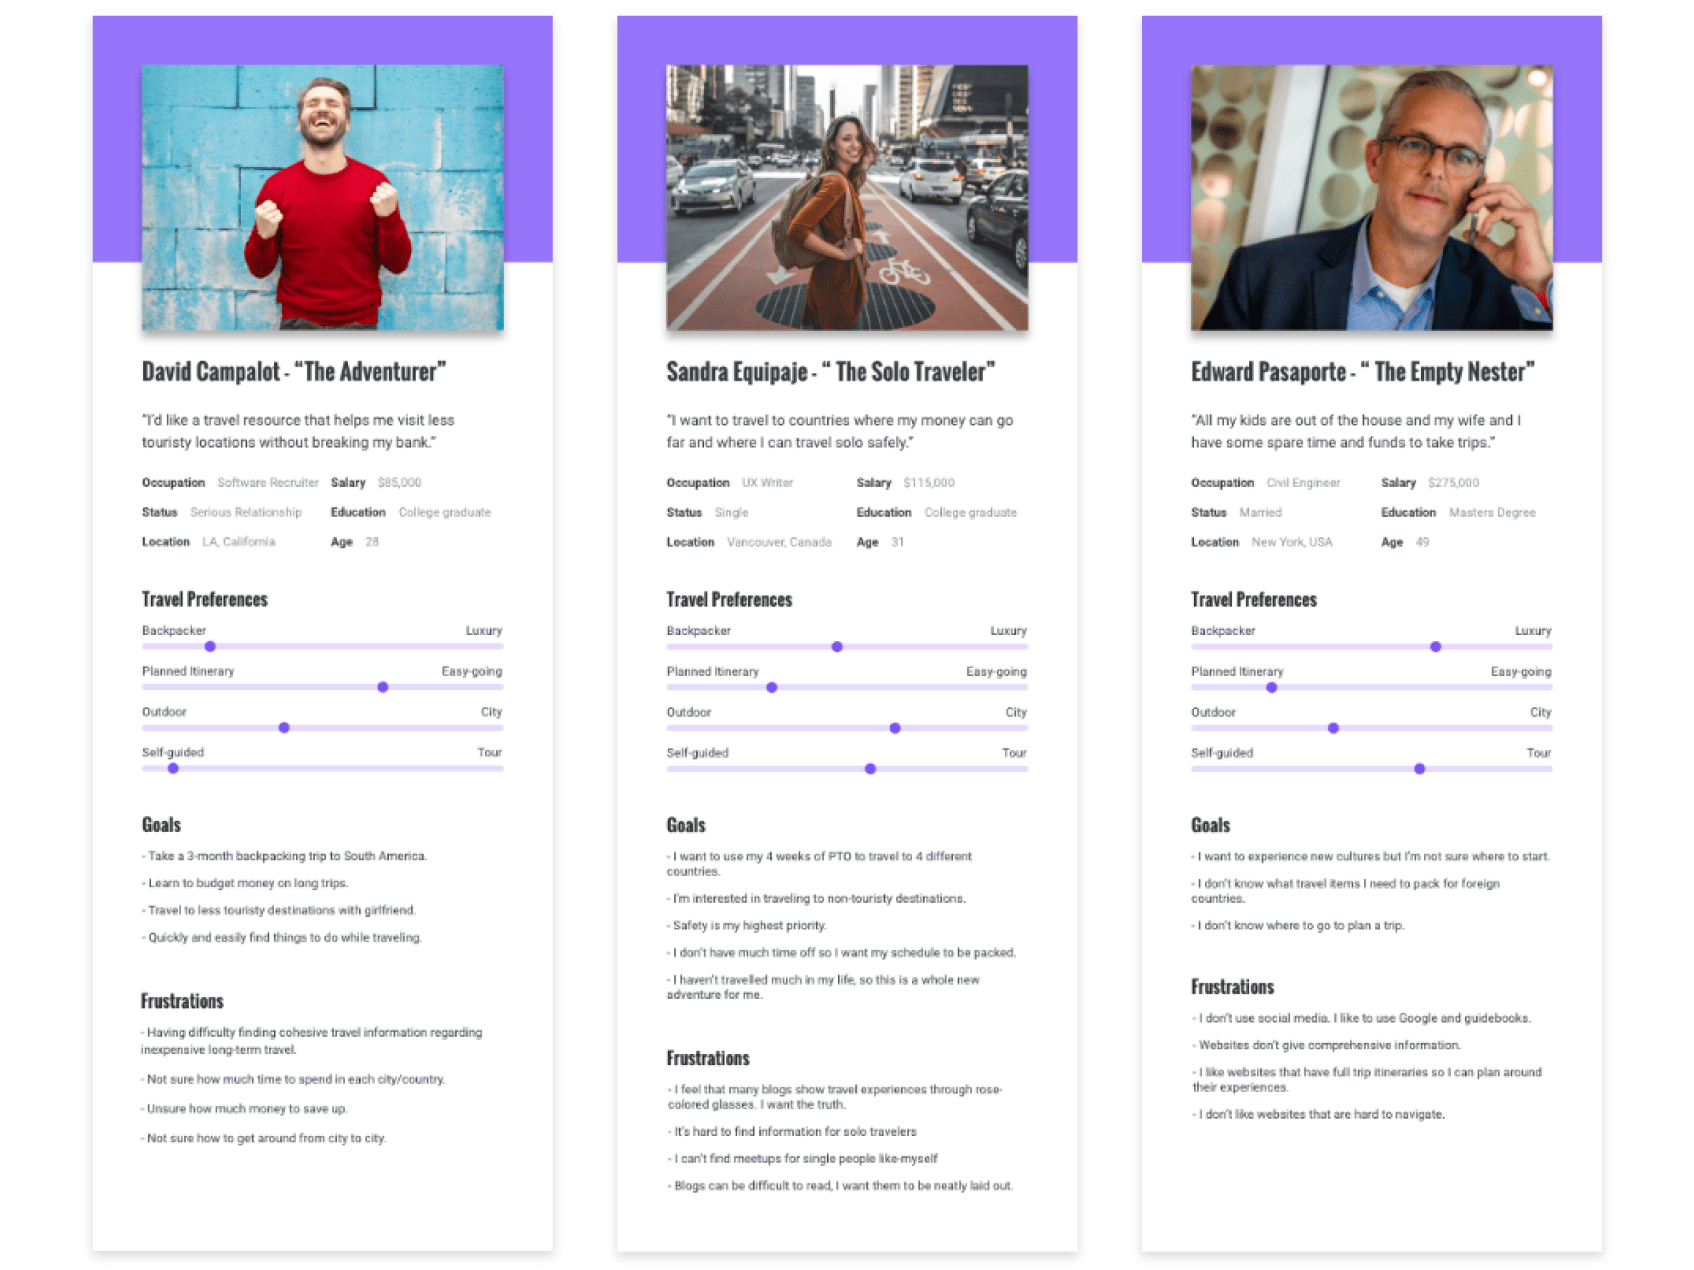The image size is (1694, 1270).
Task: Click Sandra's Self-guided slider handle
Action: [x=870, y=769]
